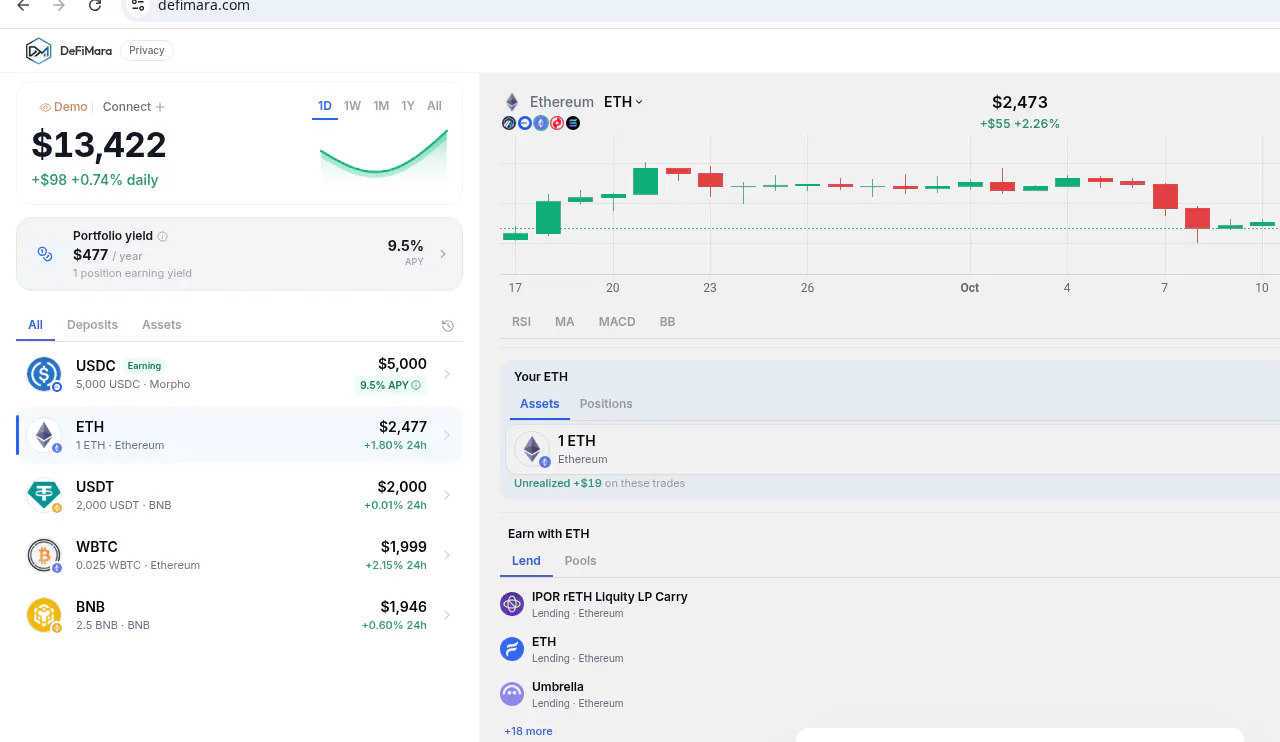
Task: Open the 1 ETH Ethereum asset card
Action: pos(892,449)
